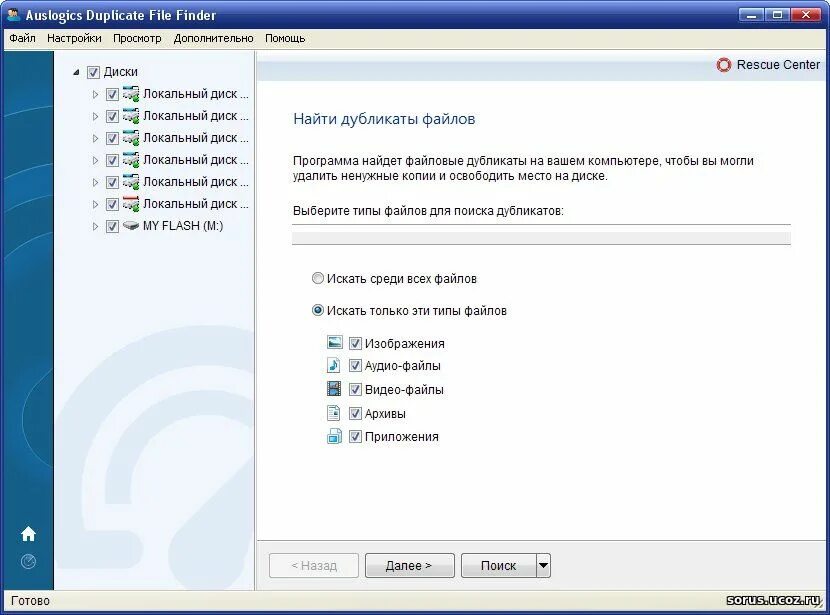Click the Видео-файлы film strip icon
This screenshot has width=830, height=615.
tap(334, 389)
